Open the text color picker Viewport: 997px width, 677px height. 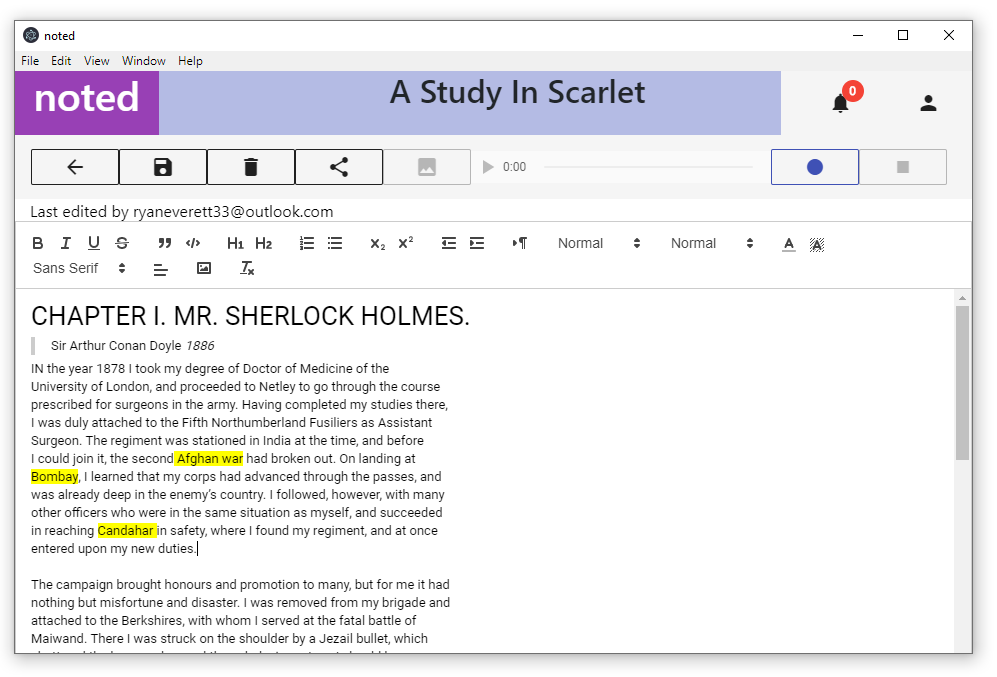(788, 244)
